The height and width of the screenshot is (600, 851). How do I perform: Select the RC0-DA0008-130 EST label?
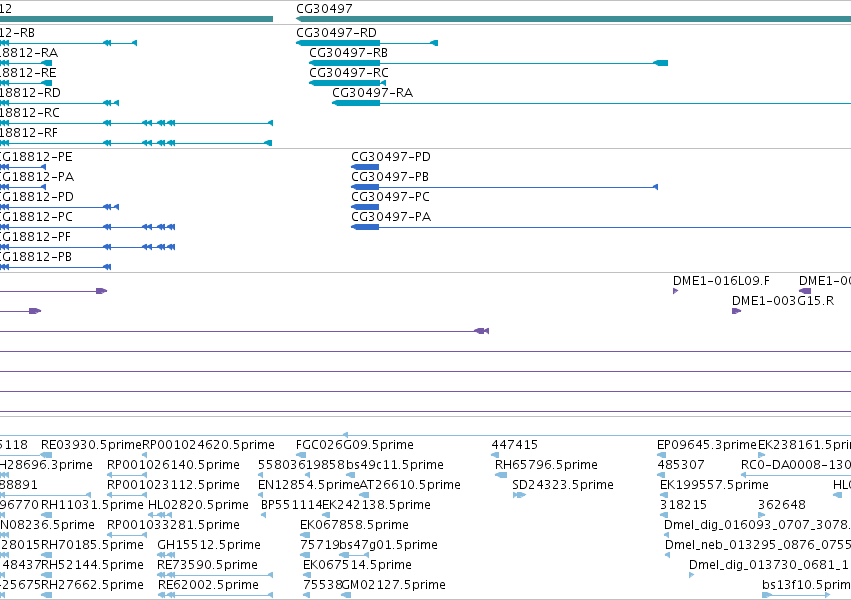[796, 465]
